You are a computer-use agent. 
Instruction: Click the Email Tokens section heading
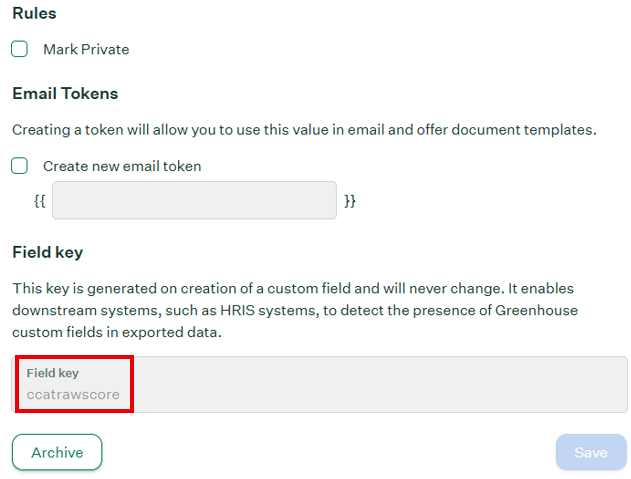(x=65, y=93)
